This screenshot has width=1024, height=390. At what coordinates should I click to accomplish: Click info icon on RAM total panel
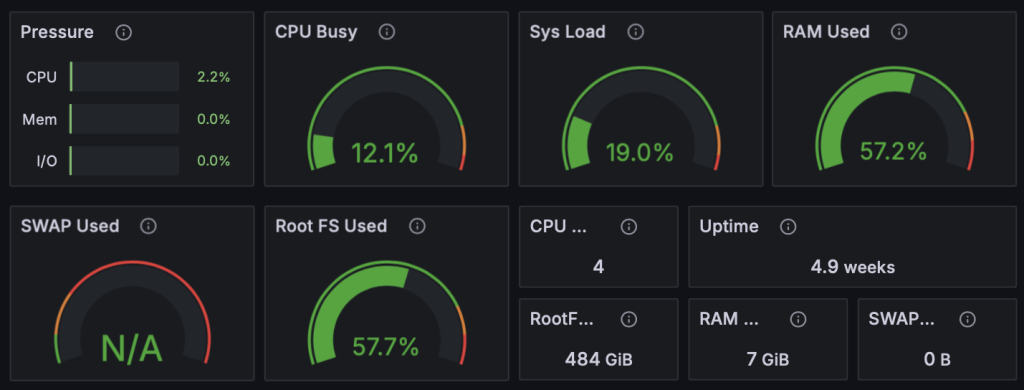(798, 319)
